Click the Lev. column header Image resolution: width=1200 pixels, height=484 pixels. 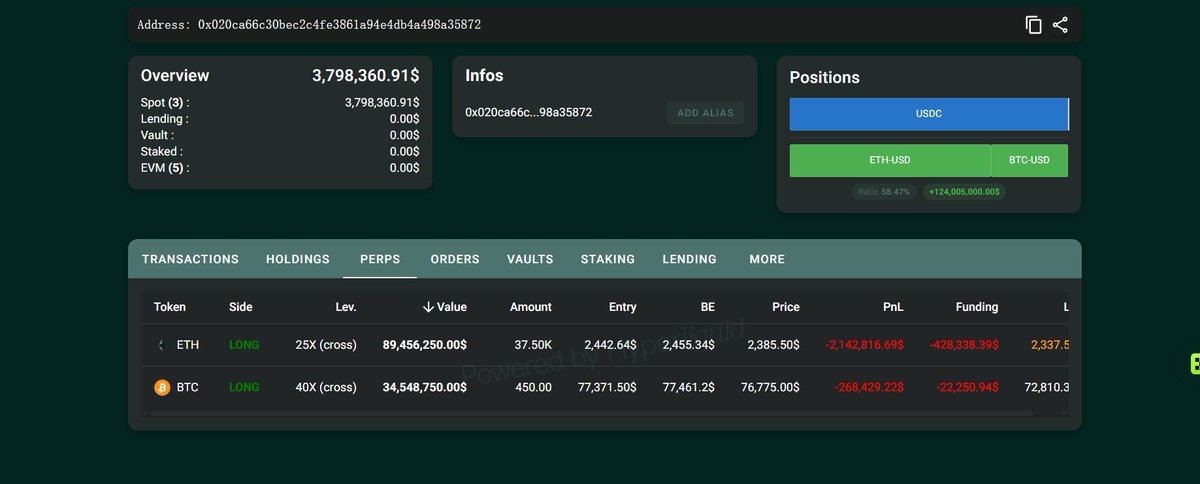pos(345,307)
